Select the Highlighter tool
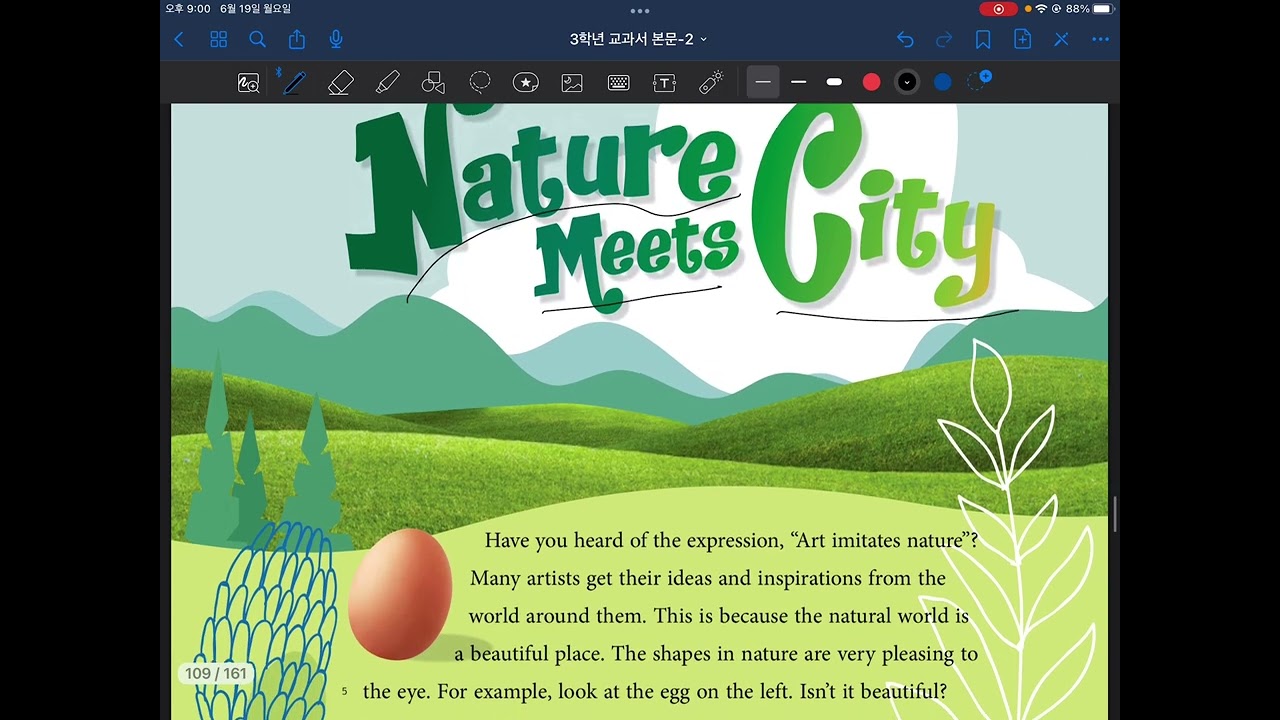Image resolution: width=1280 pixels, height=720 pixels. [x=388, y=83]
